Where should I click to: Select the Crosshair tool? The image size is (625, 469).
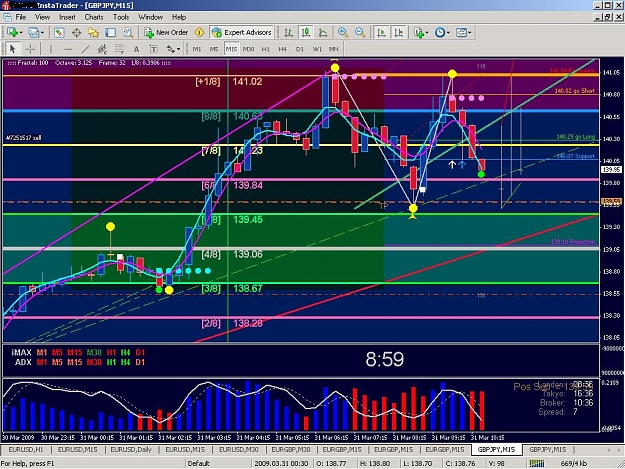[30, 49]
